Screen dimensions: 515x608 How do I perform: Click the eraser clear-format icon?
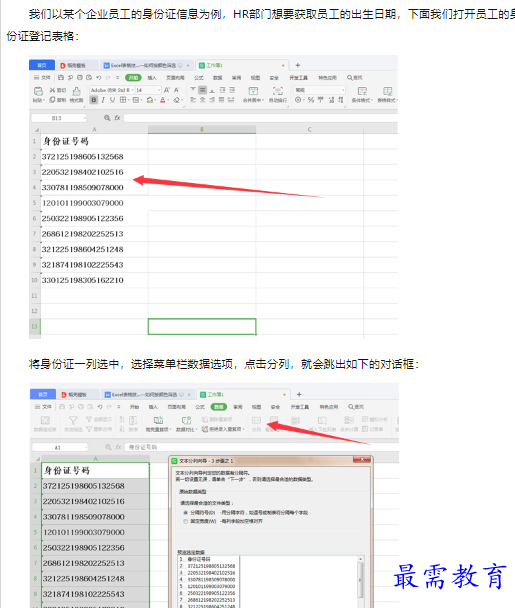pyautogui.click(x=177, y=100)
